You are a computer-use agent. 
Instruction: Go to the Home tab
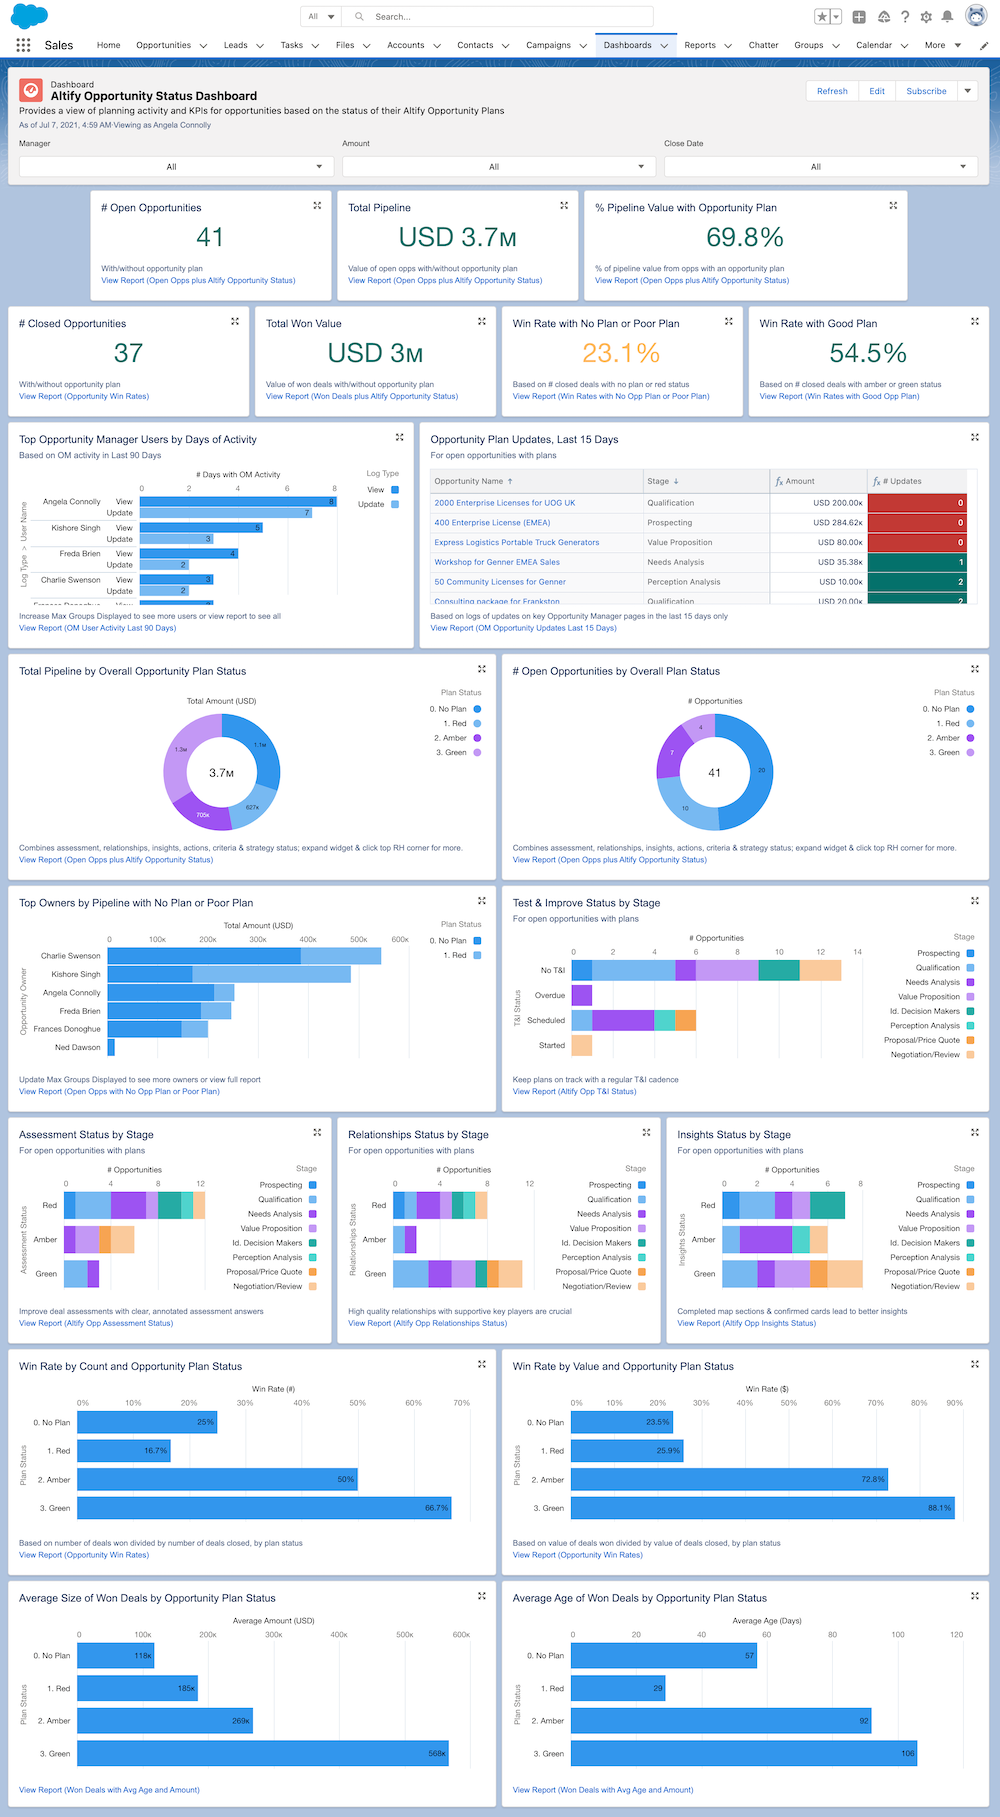[x=108, y=45]
